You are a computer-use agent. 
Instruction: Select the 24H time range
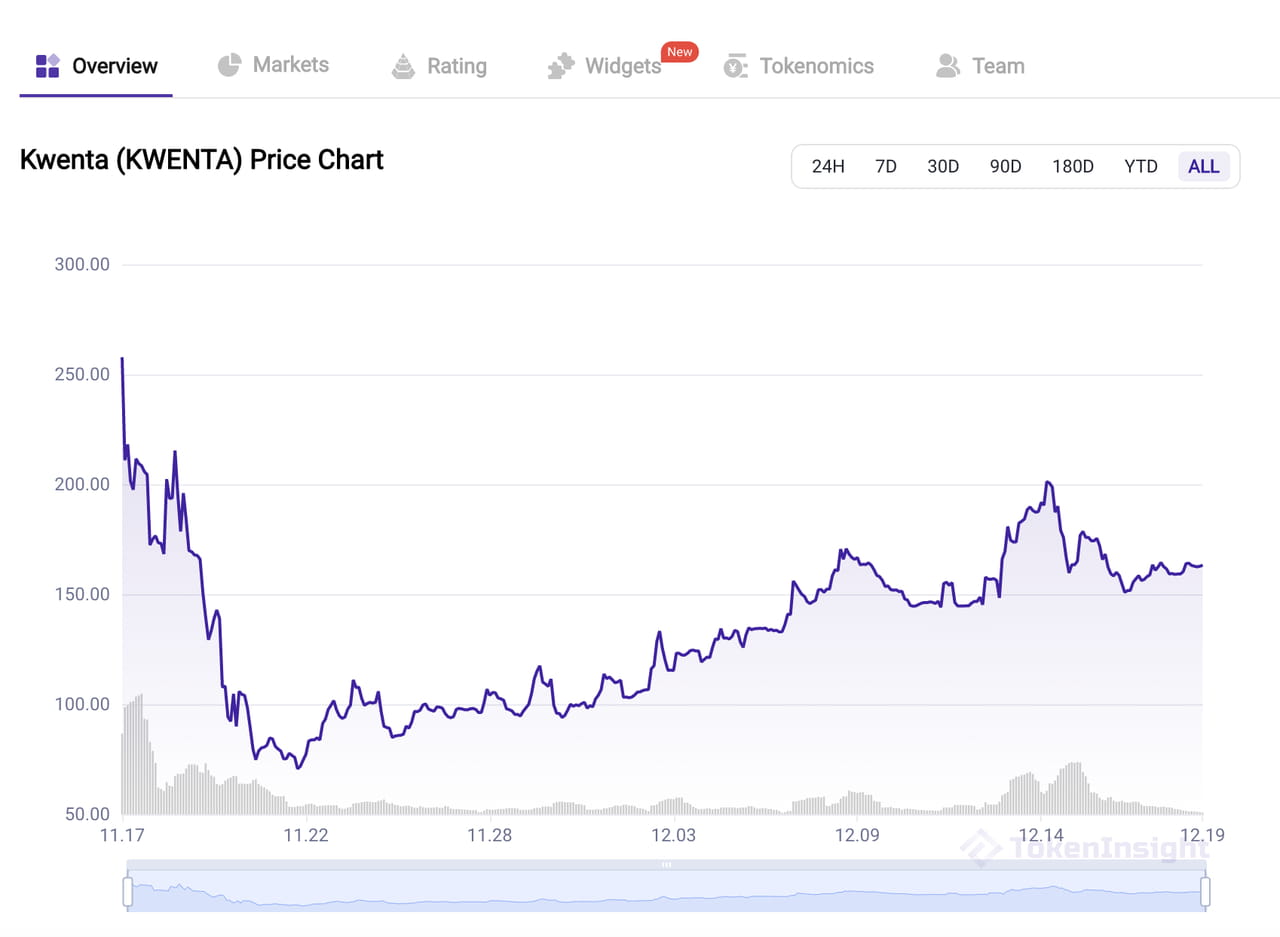click(x=828, y=166)
